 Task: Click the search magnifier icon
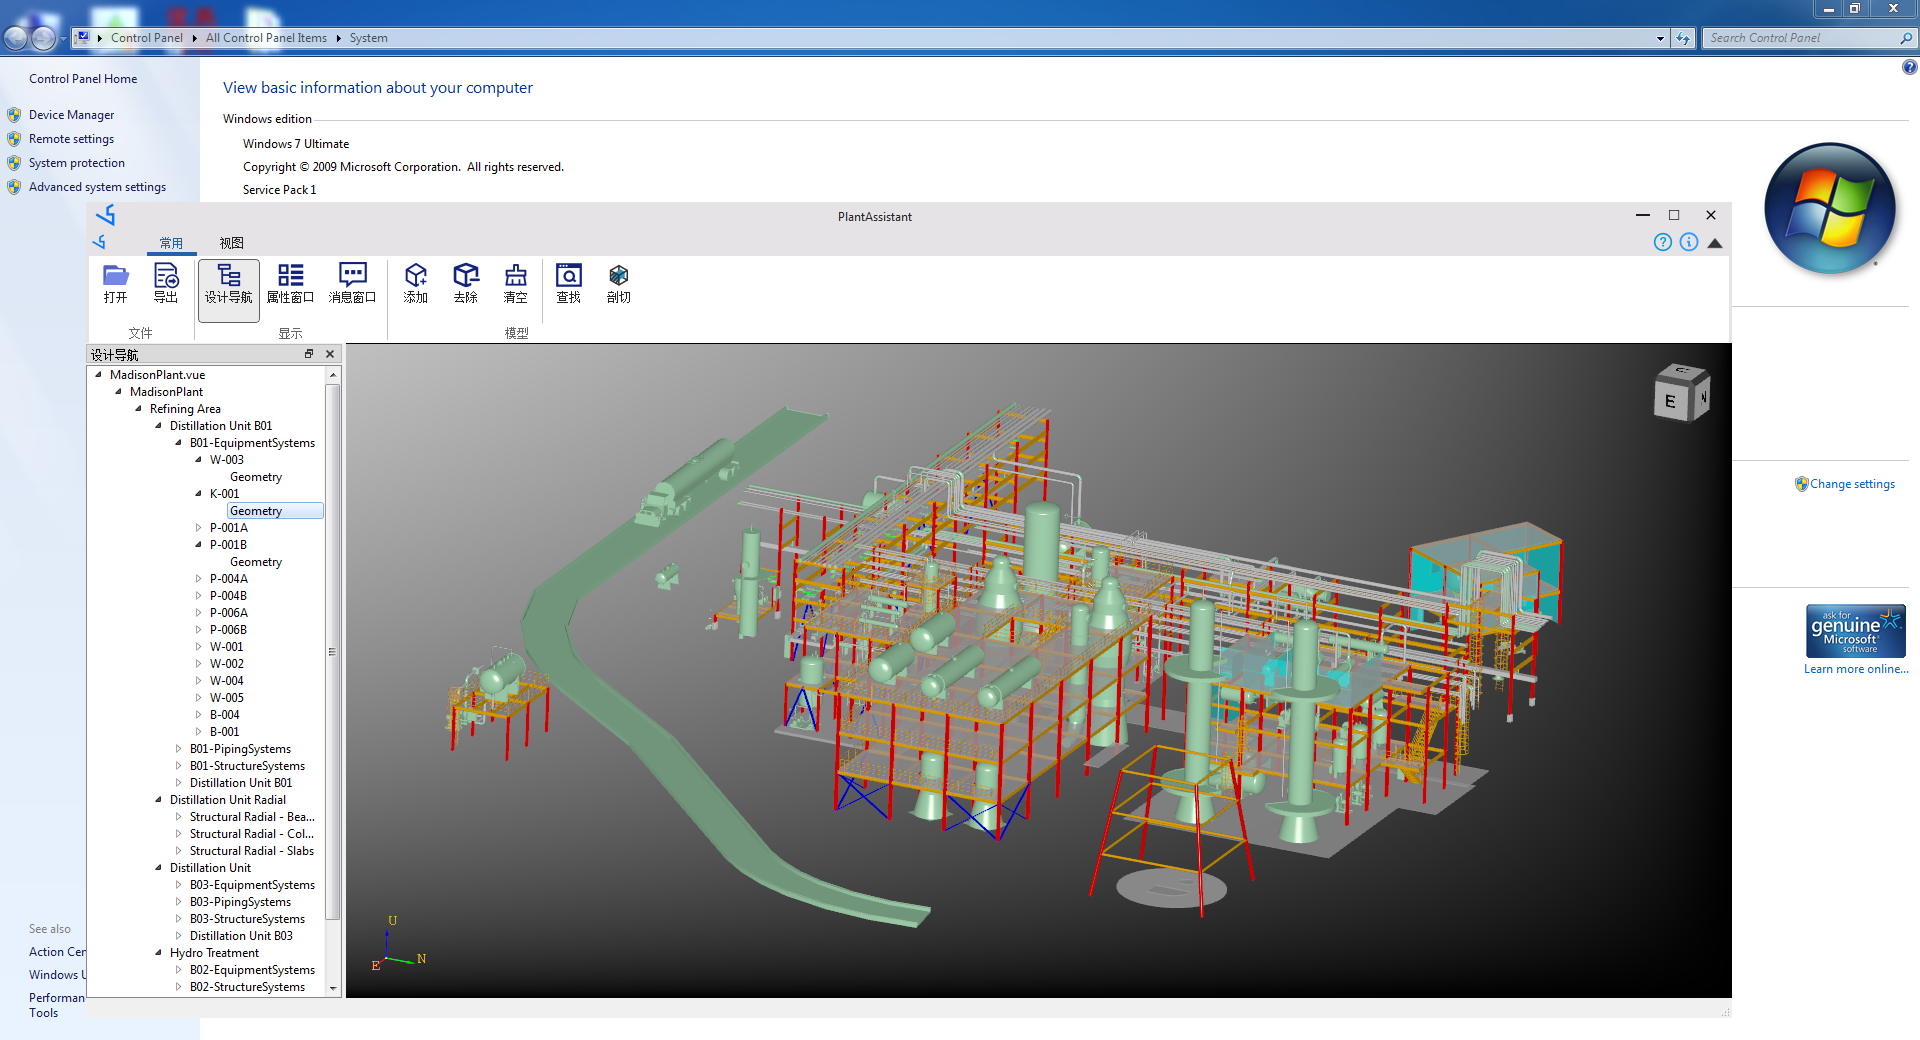[x=1906, y=38]
